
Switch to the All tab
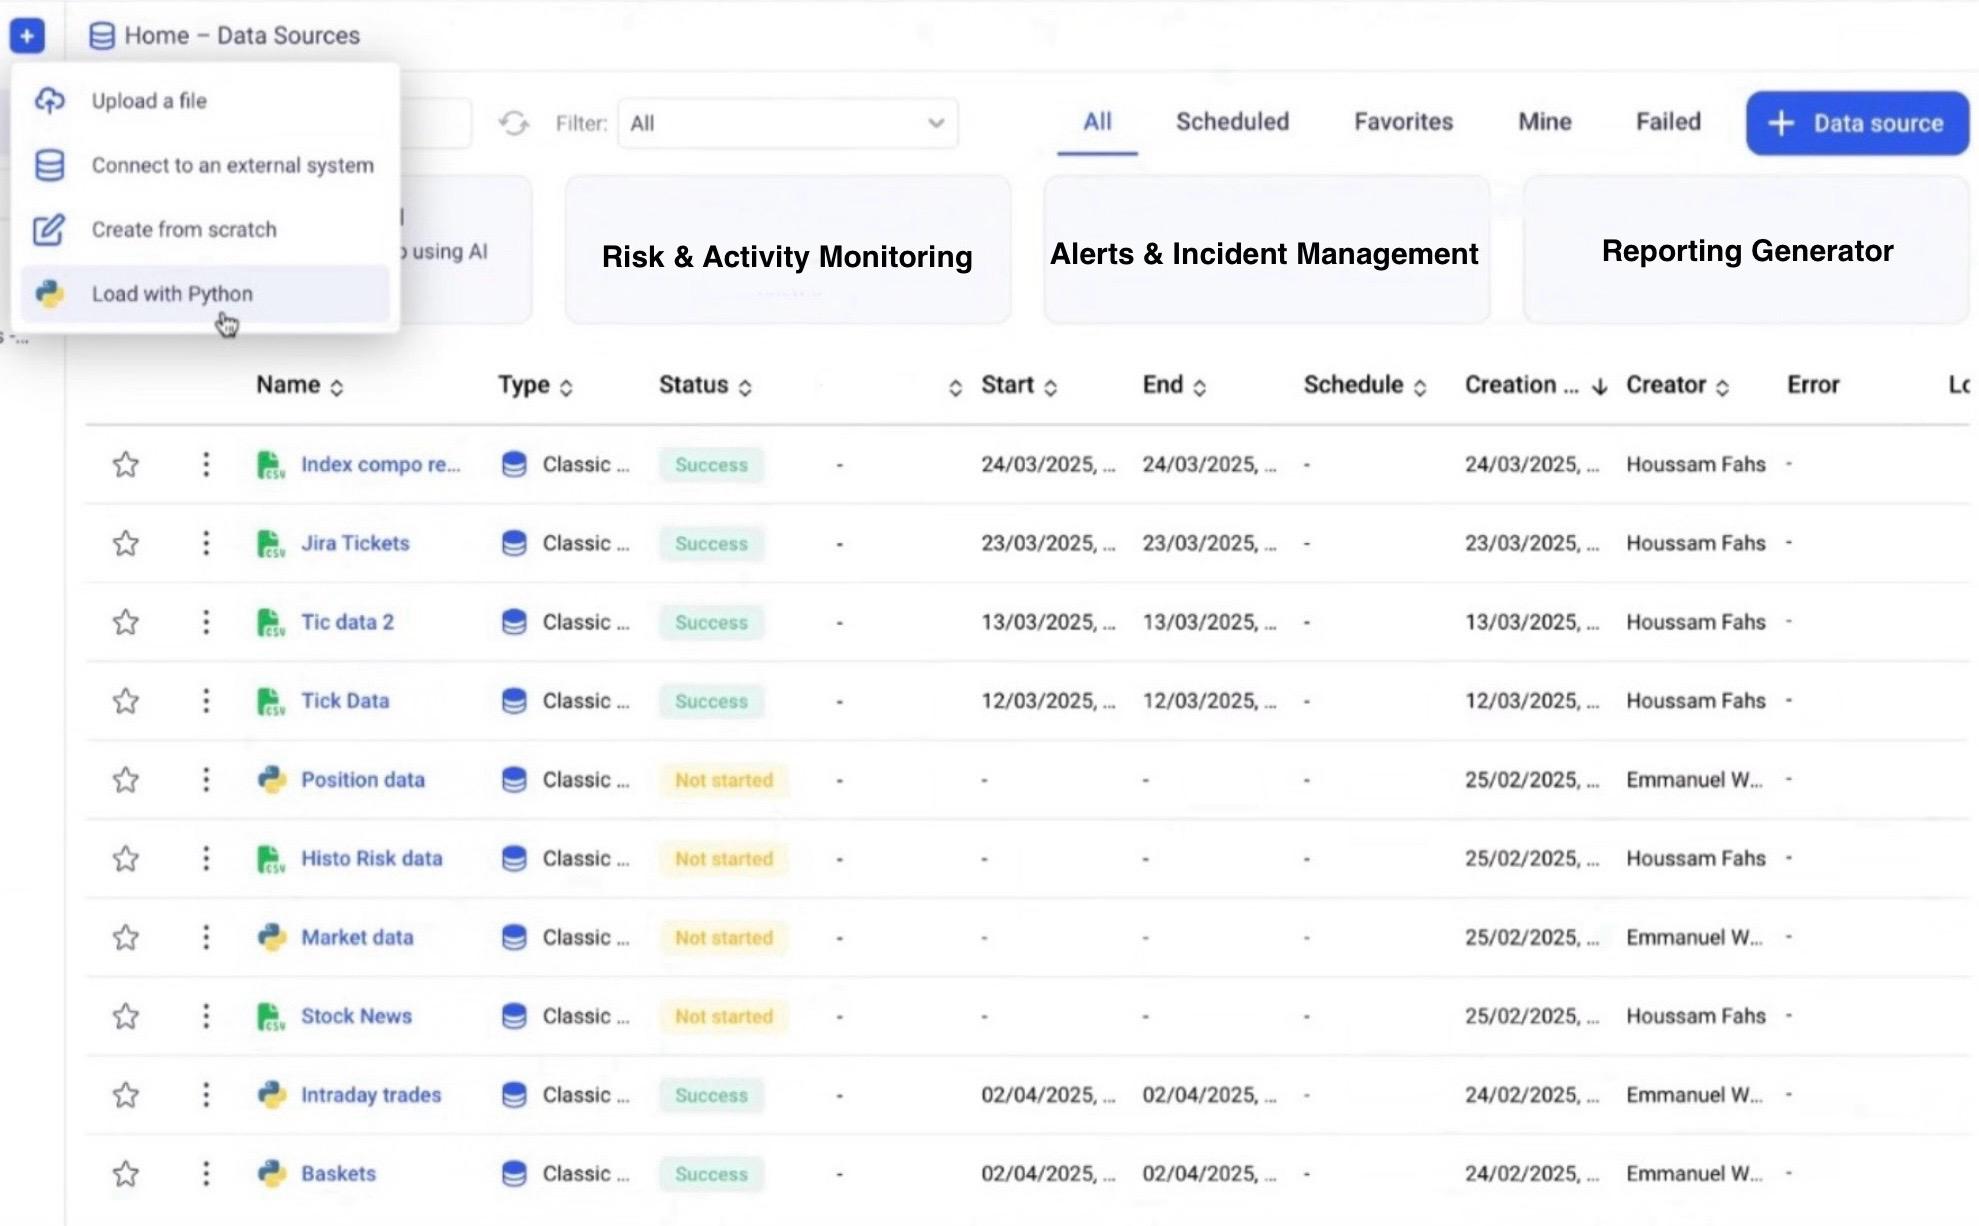tap(1097, 122)
